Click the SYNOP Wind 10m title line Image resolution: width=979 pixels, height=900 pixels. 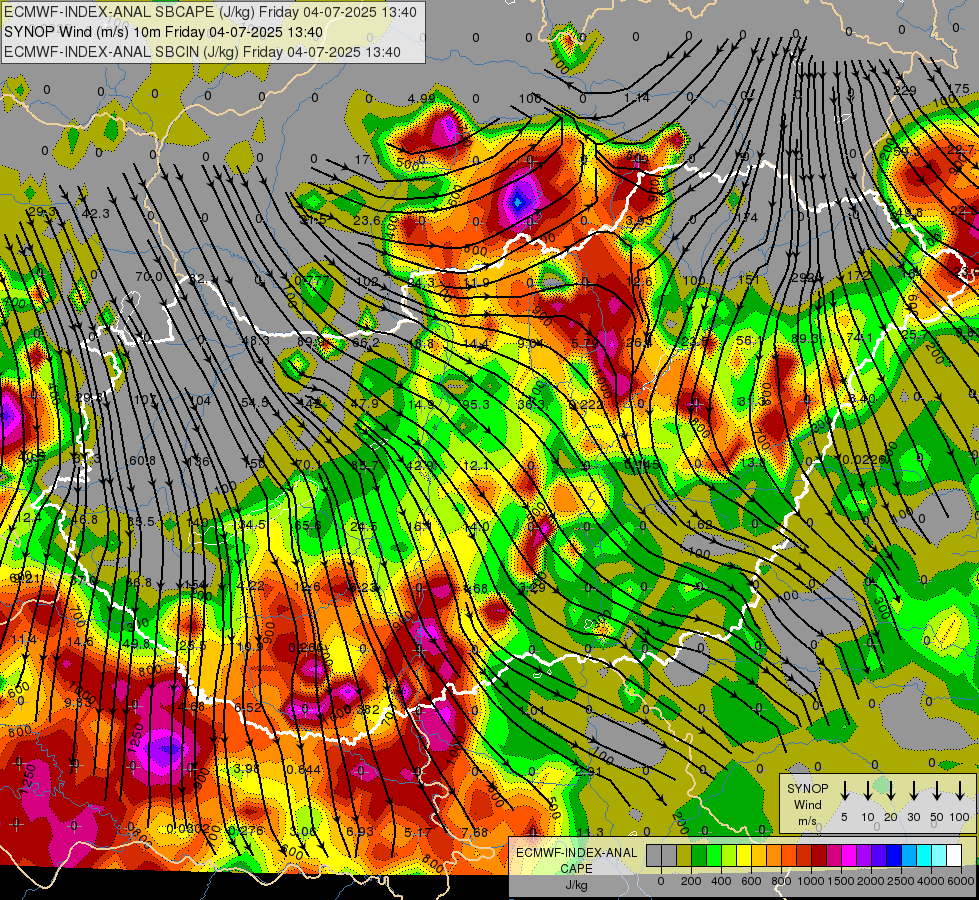click(x=163, y=32)
